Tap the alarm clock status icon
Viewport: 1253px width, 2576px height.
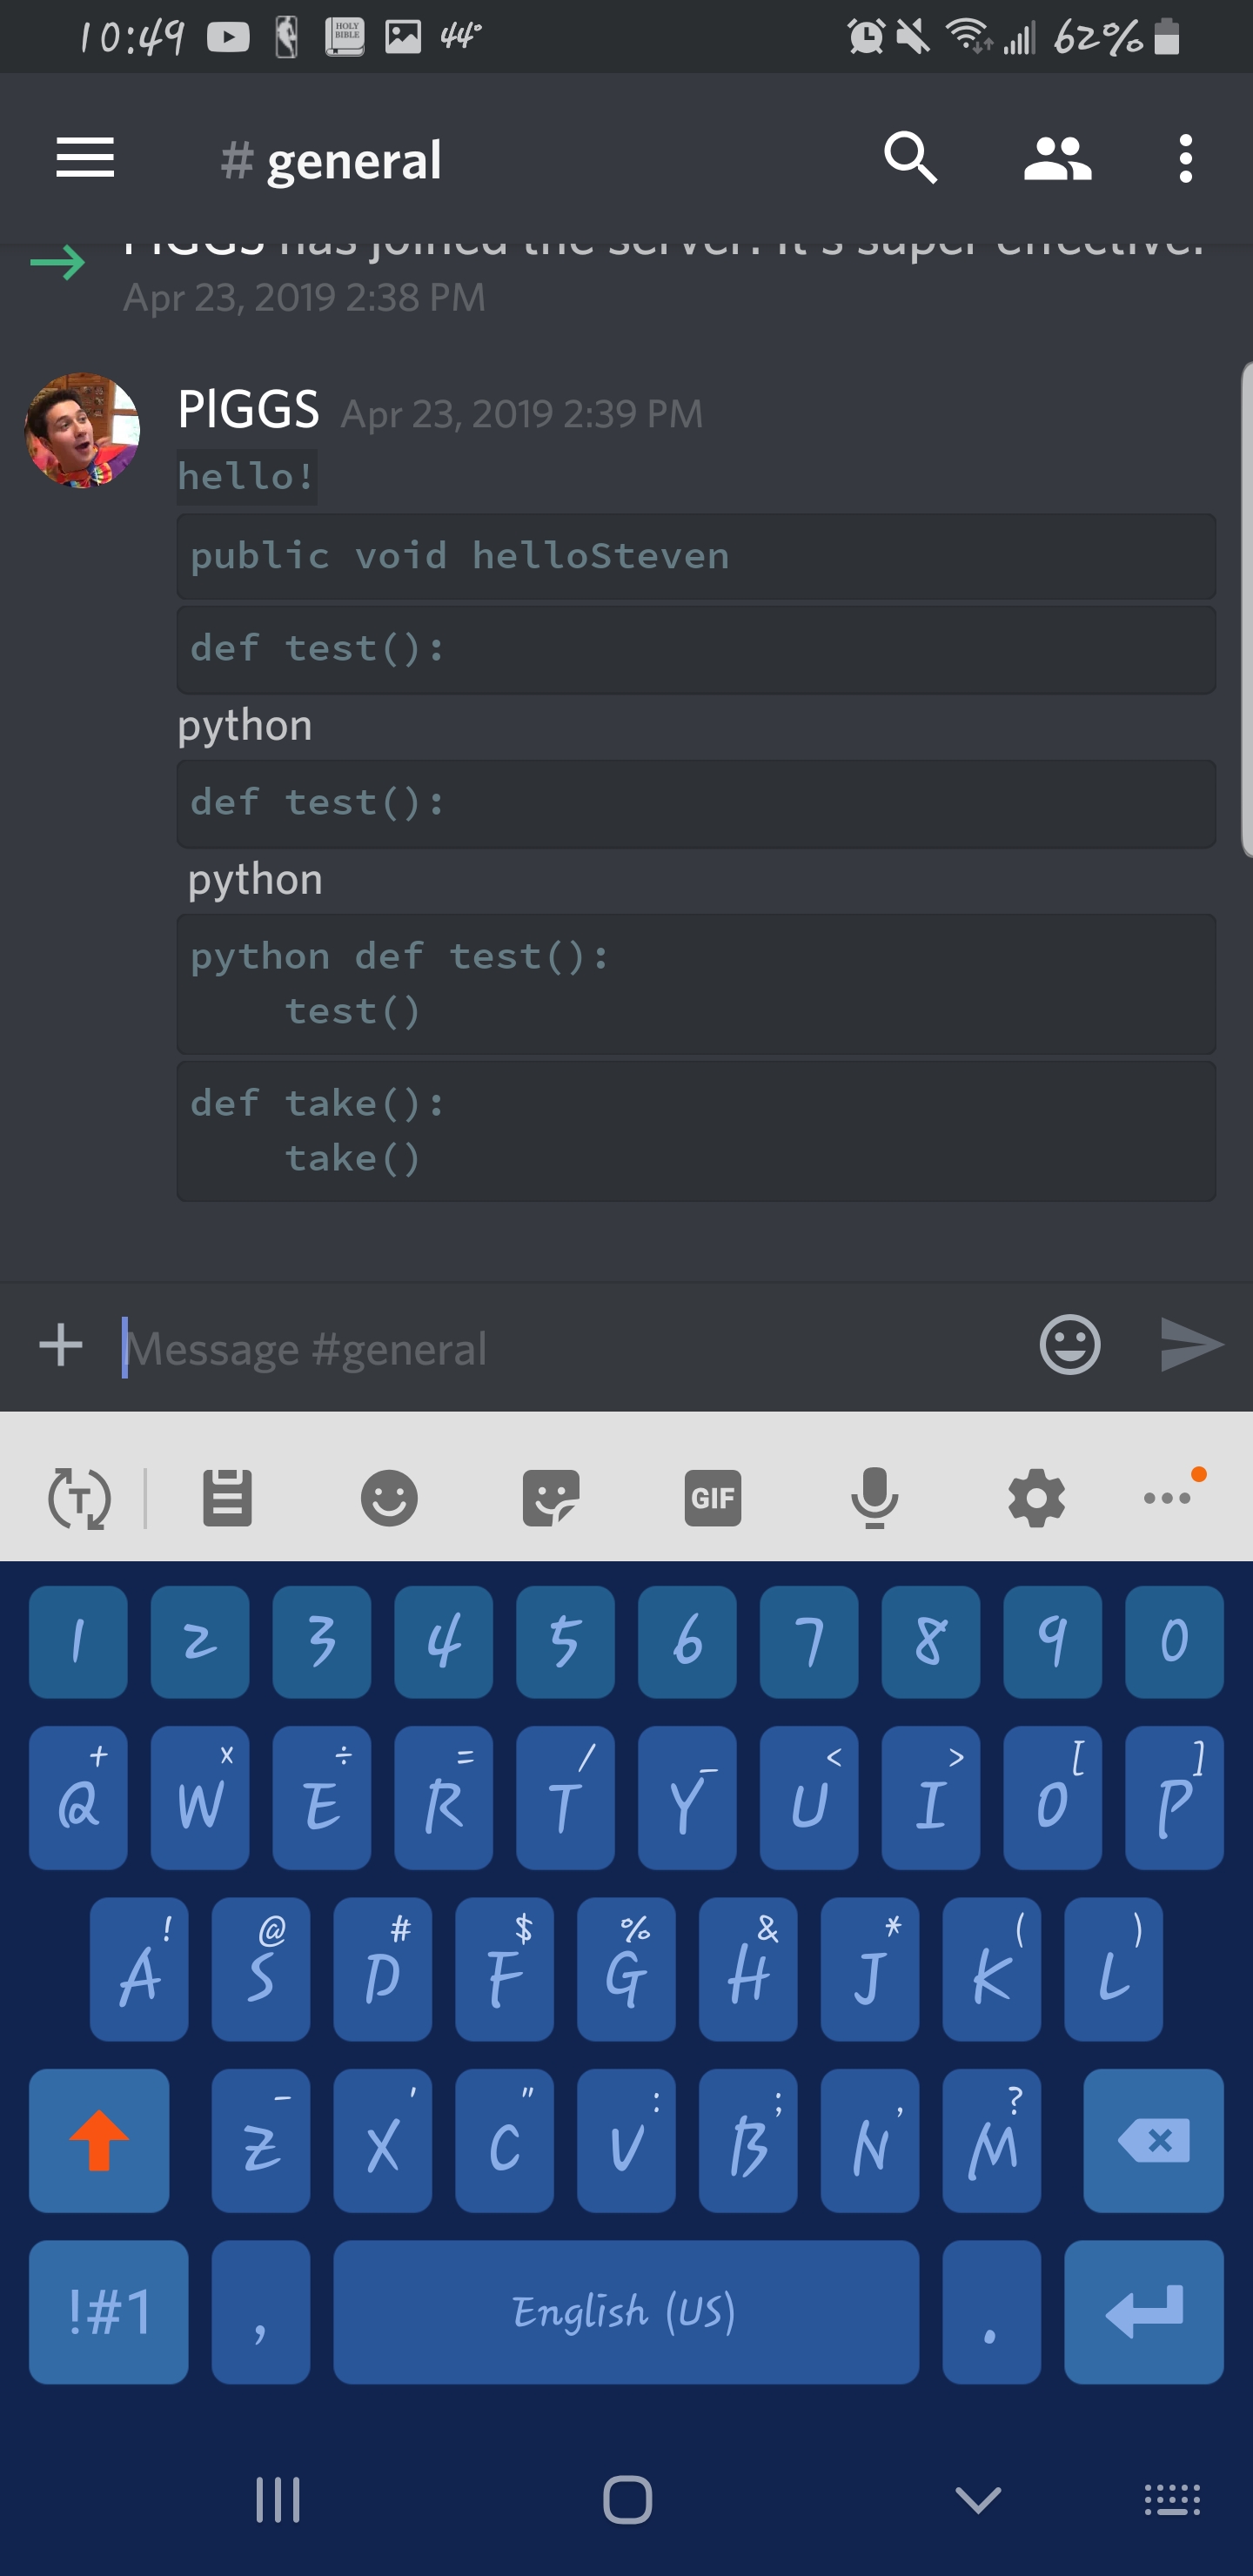[866, 37]
